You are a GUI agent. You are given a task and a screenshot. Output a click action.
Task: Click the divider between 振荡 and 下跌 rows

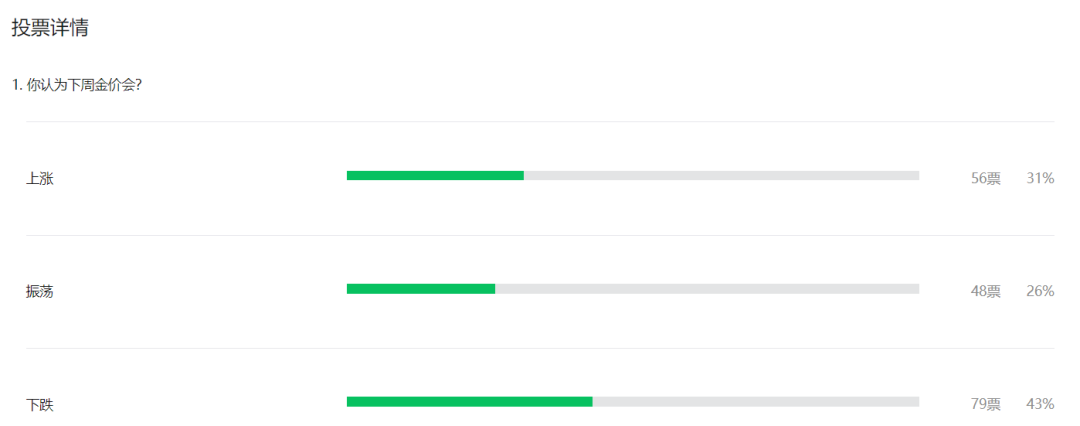(x=540, y=349)
